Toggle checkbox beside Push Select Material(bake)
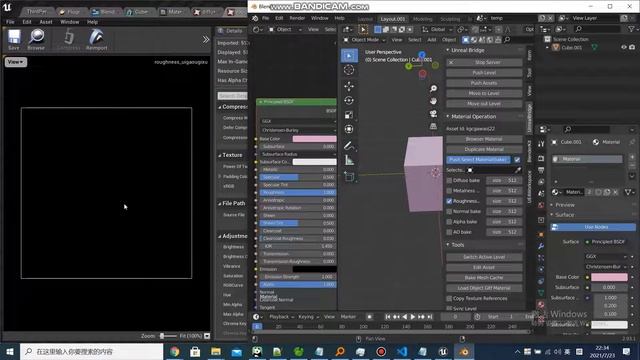 [x=517, y=160]
